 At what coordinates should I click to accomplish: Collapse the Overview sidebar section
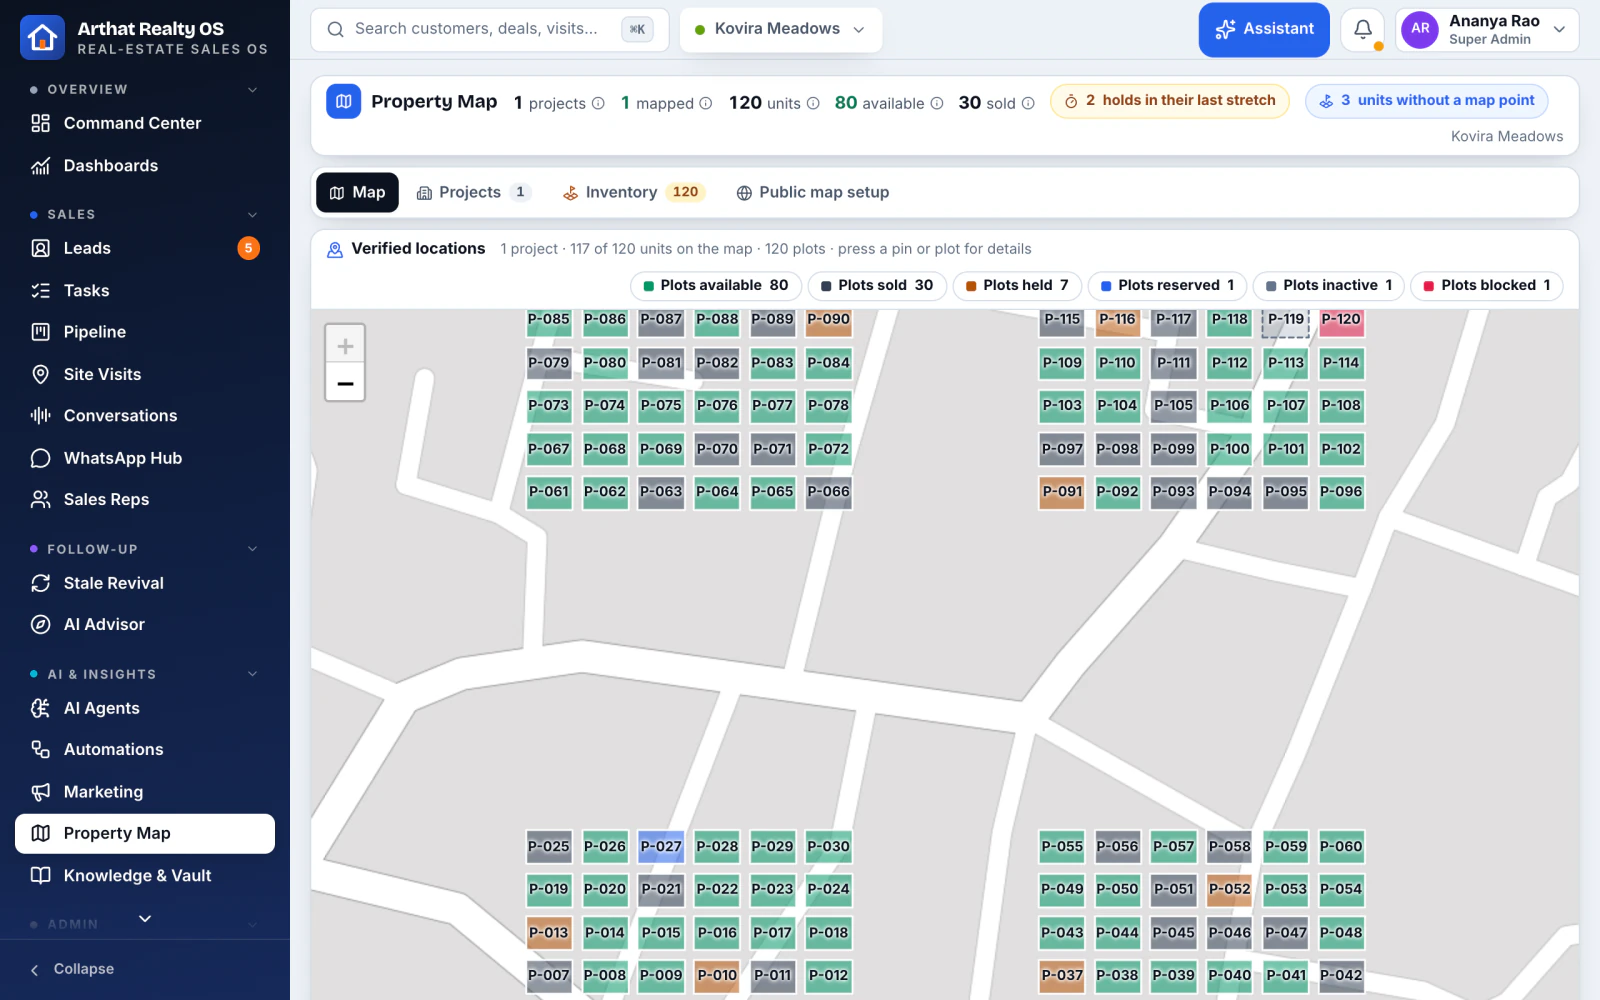tap(253, 90)
